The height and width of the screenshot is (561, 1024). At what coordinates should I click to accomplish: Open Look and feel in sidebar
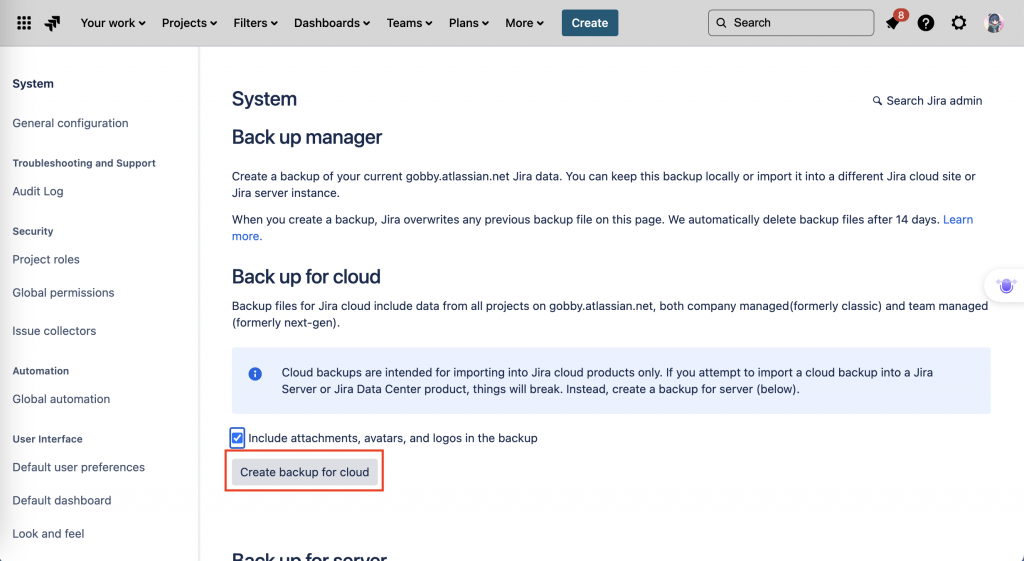48,534
